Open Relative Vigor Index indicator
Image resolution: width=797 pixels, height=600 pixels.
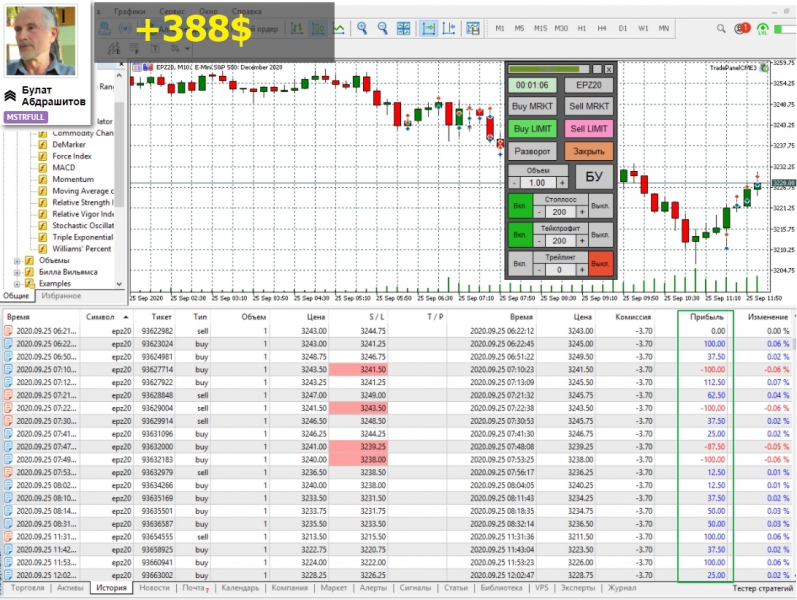click(x=83, y=214)
